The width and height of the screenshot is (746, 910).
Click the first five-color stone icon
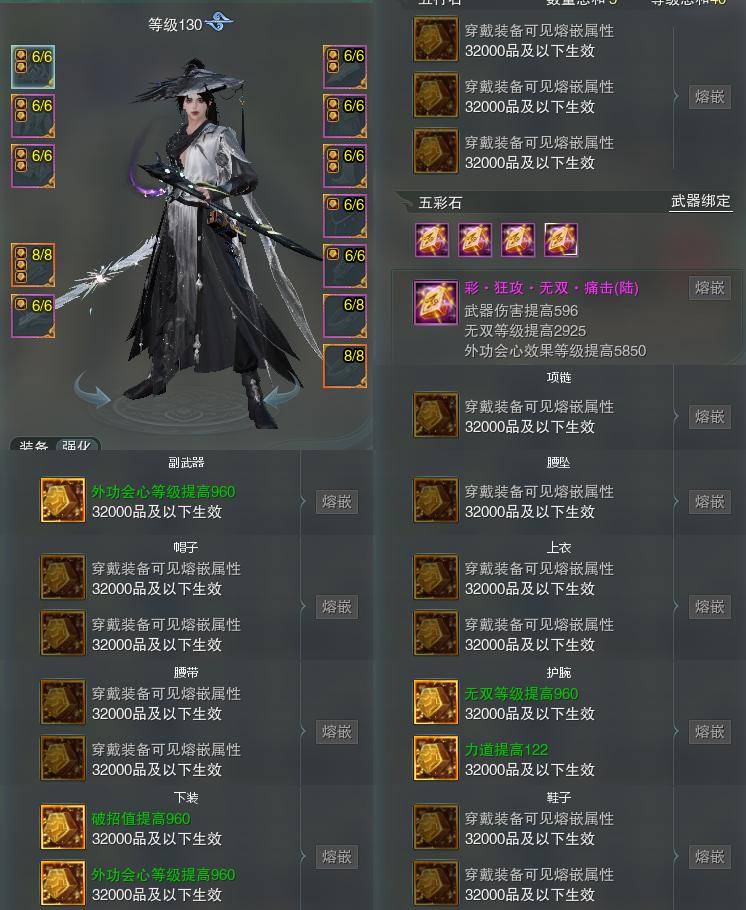(432, 240)
